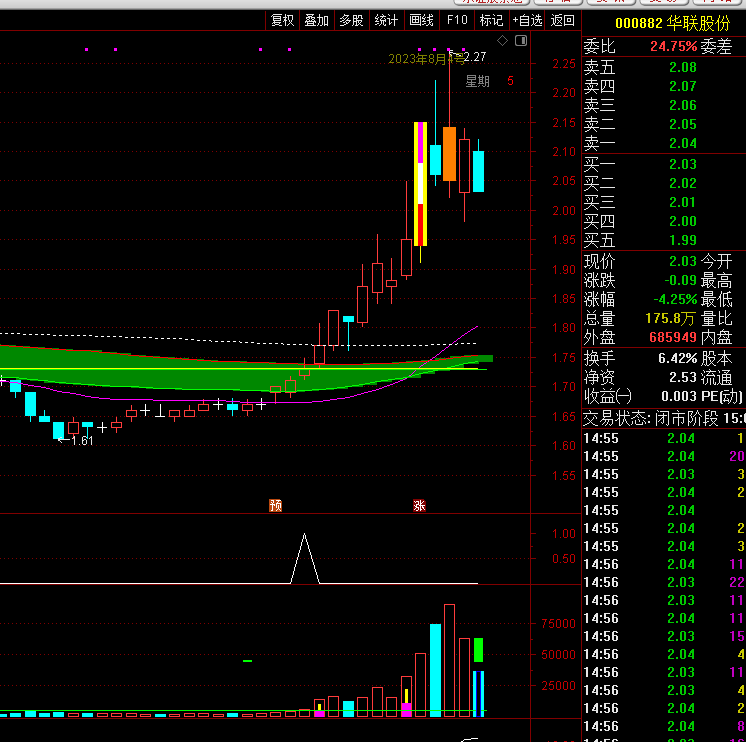
Task: Toggle the side panel layout icon
Action: [521, 40]
